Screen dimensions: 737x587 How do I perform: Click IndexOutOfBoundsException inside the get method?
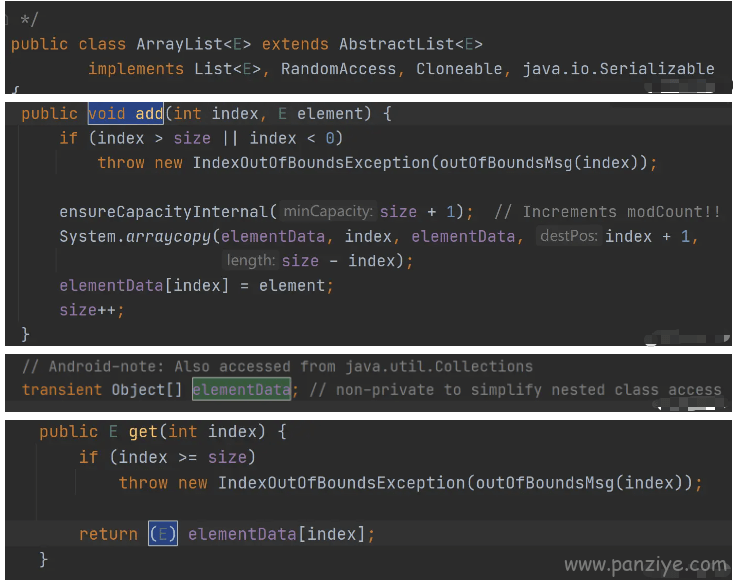341,483
